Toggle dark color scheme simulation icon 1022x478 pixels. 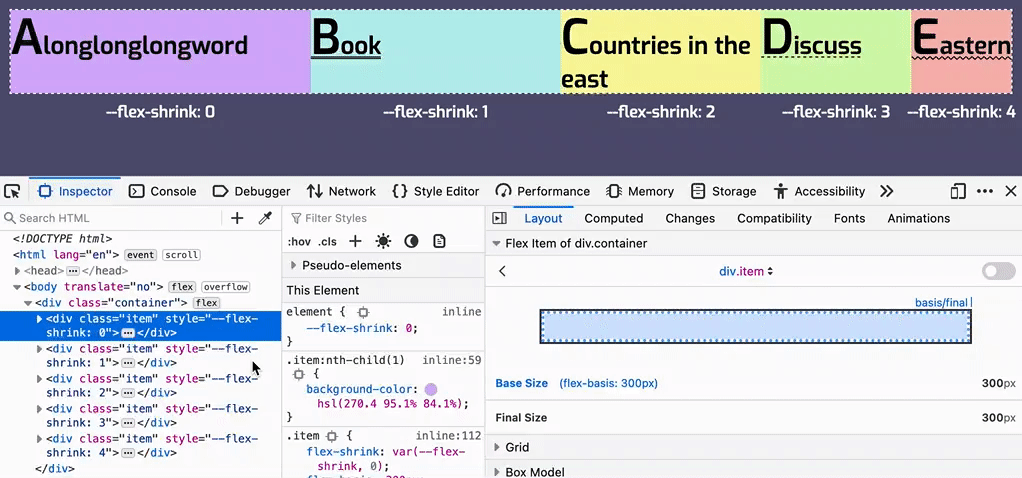tap(411, 241)
